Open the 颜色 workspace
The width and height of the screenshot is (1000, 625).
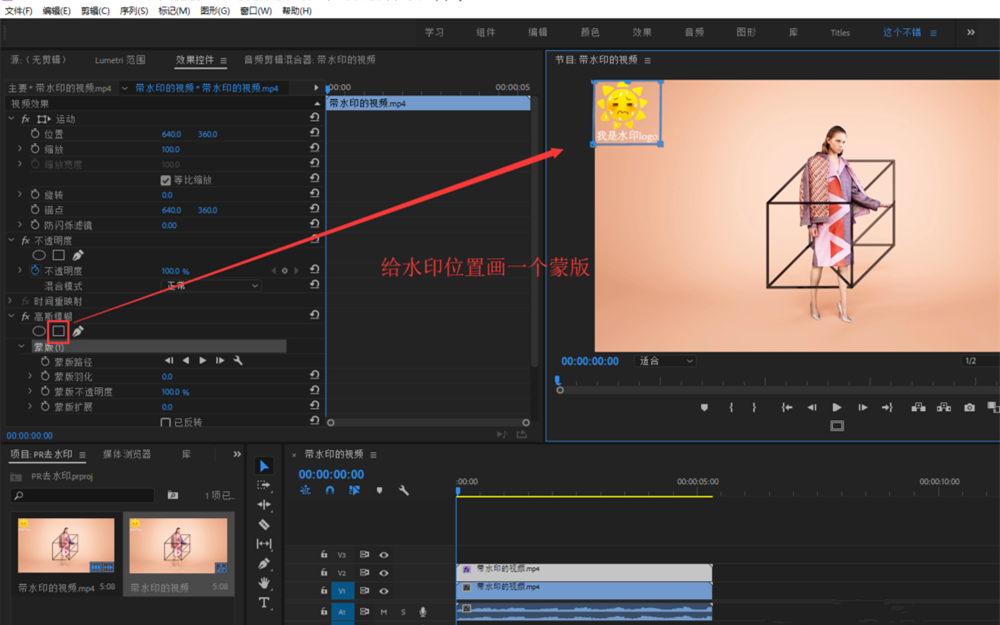click(589, 32)
